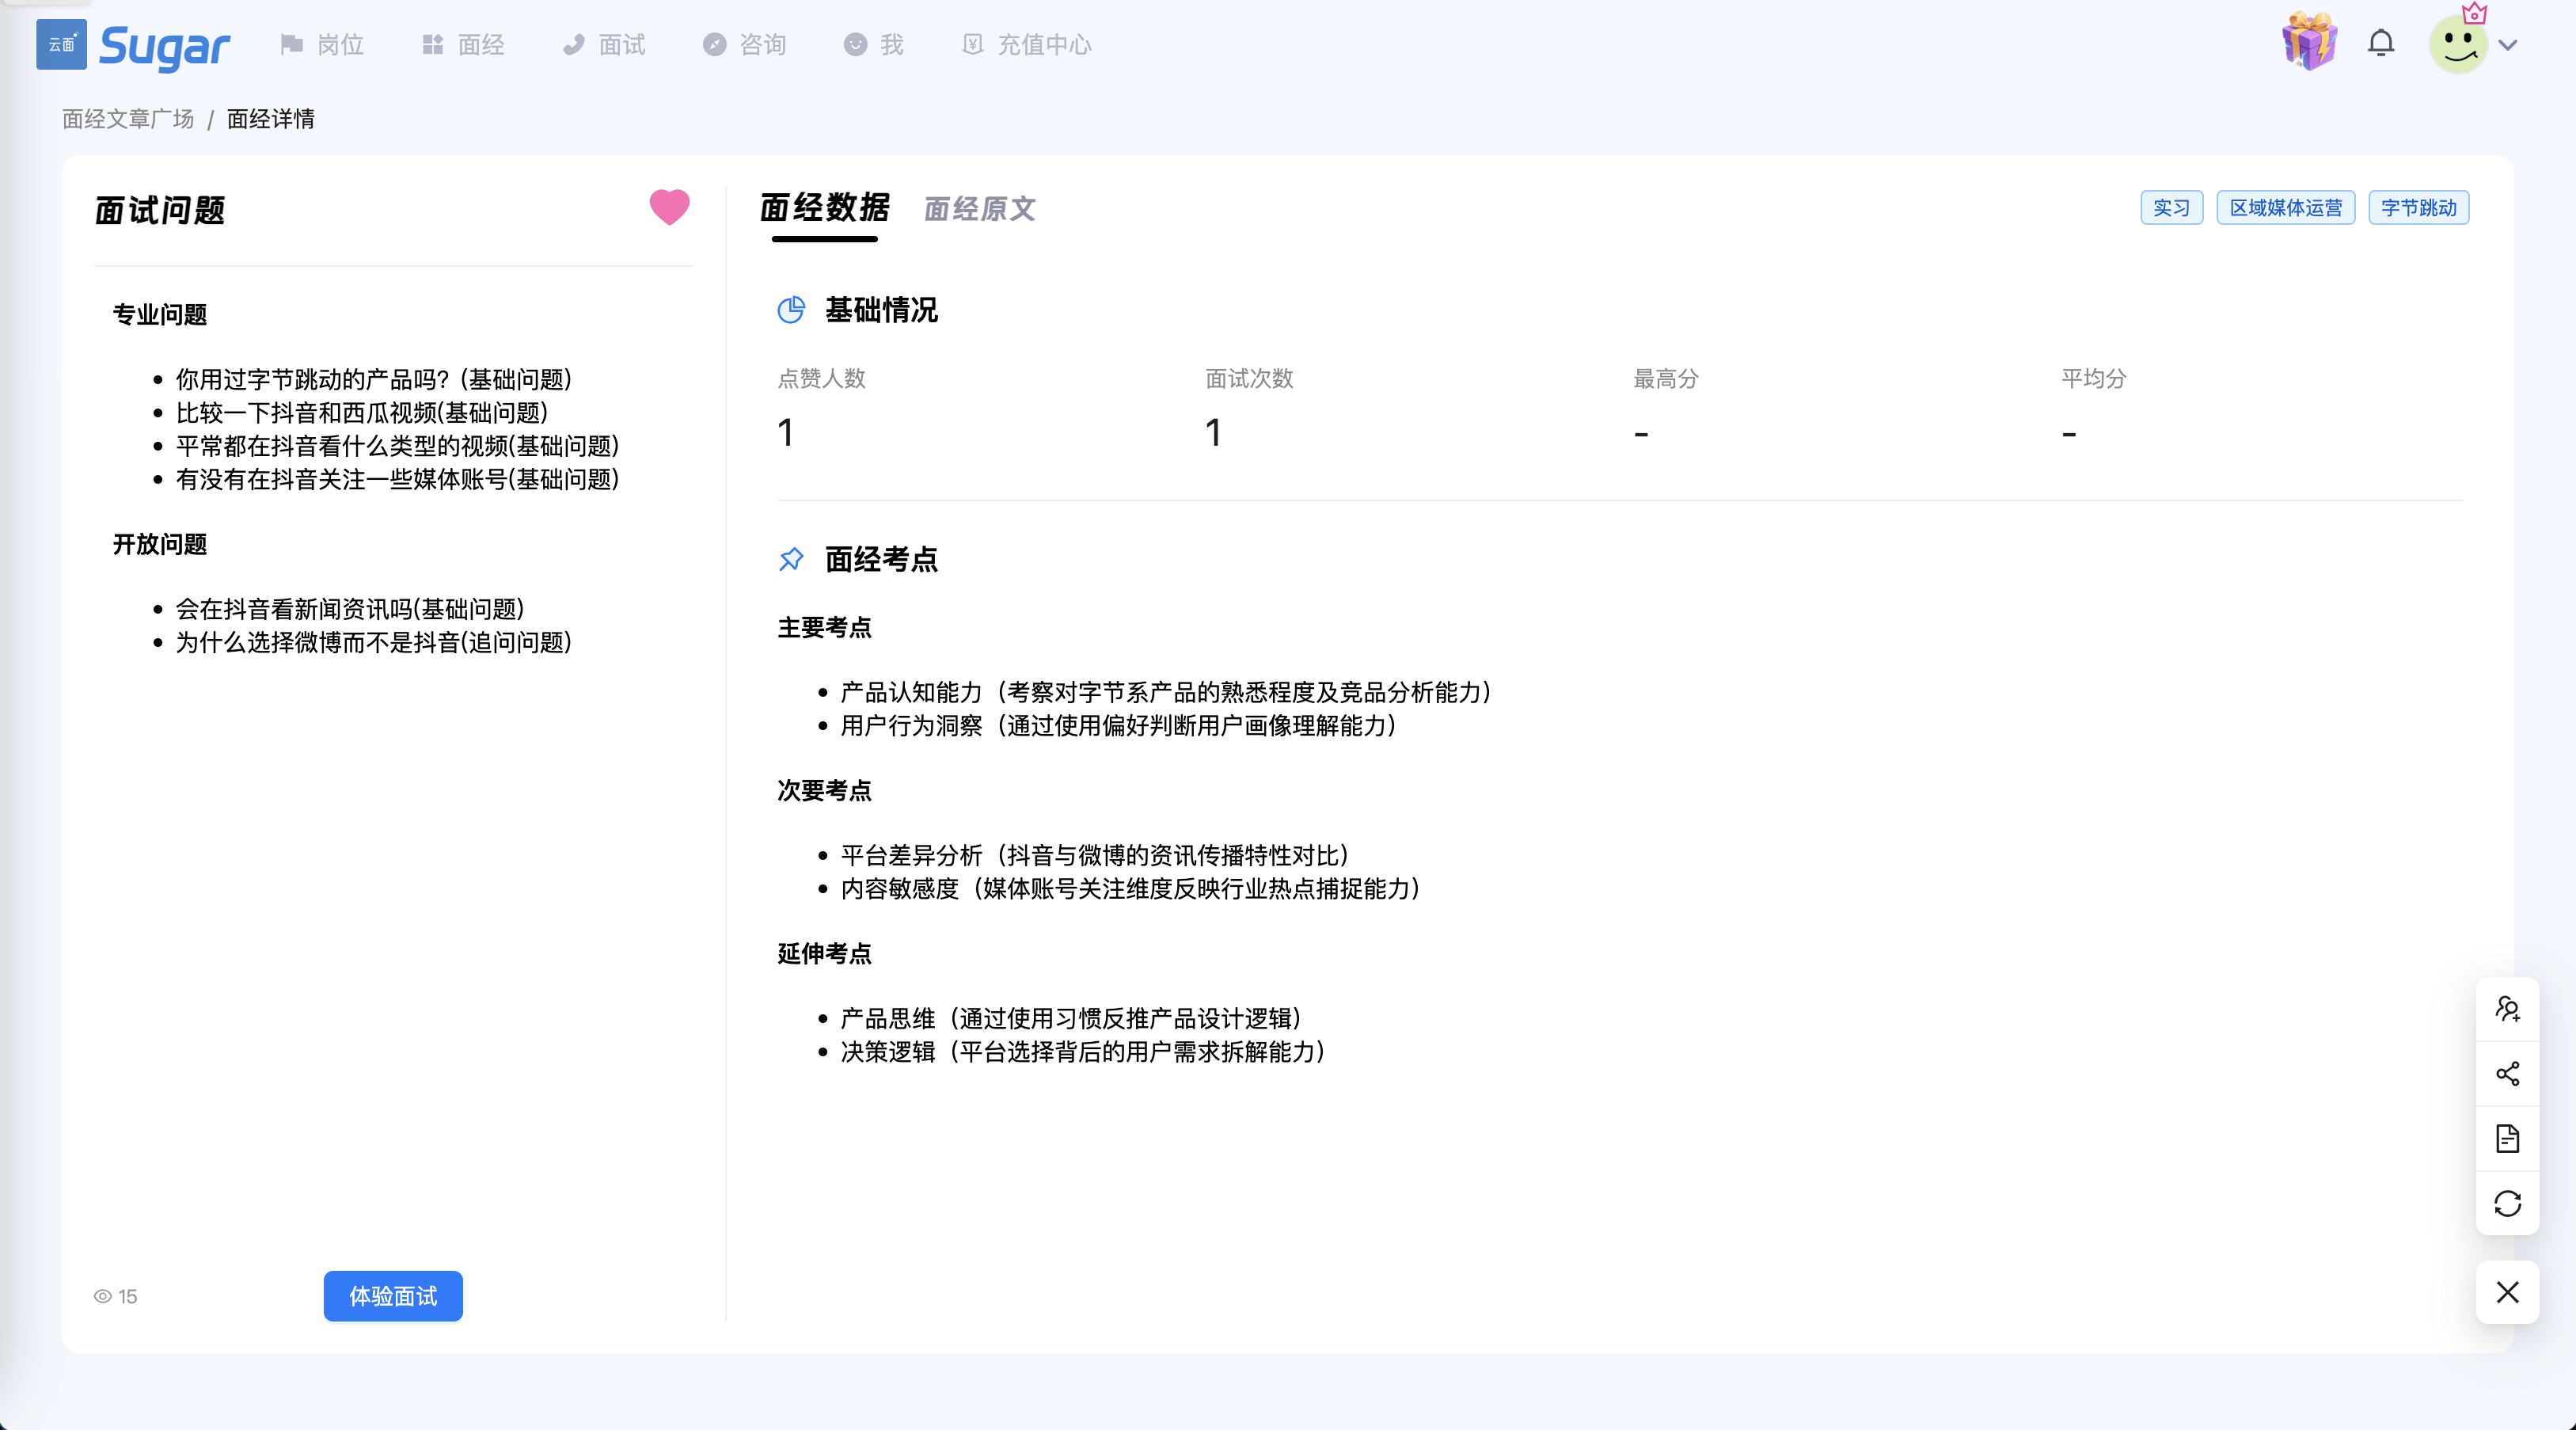Click the 最高分 label
Image resolution: width=2576 pixels, height=1430 pixels.
point(1666,378)
